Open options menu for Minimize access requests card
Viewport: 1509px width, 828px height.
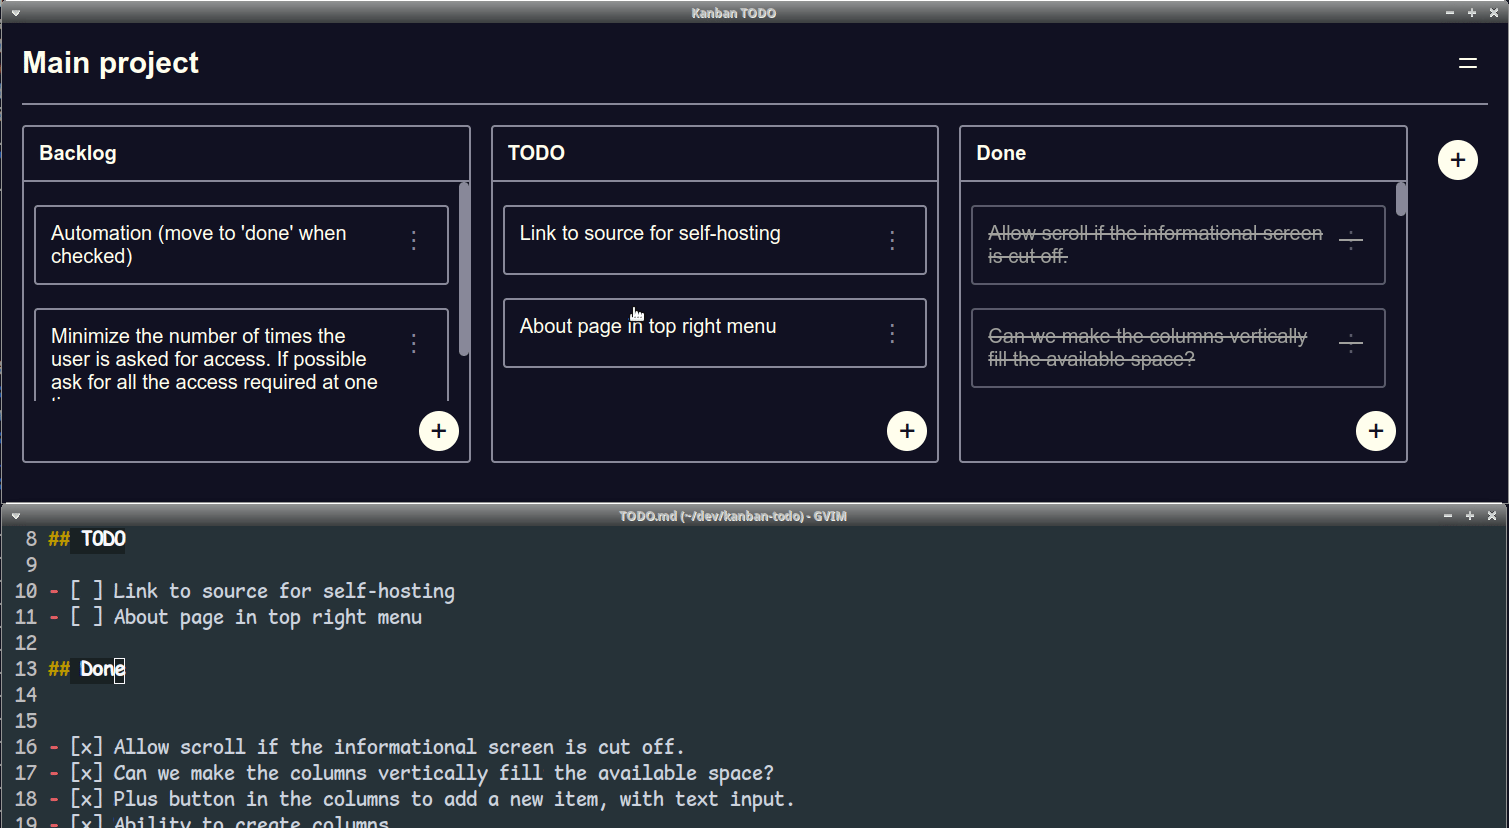[414, 343]
